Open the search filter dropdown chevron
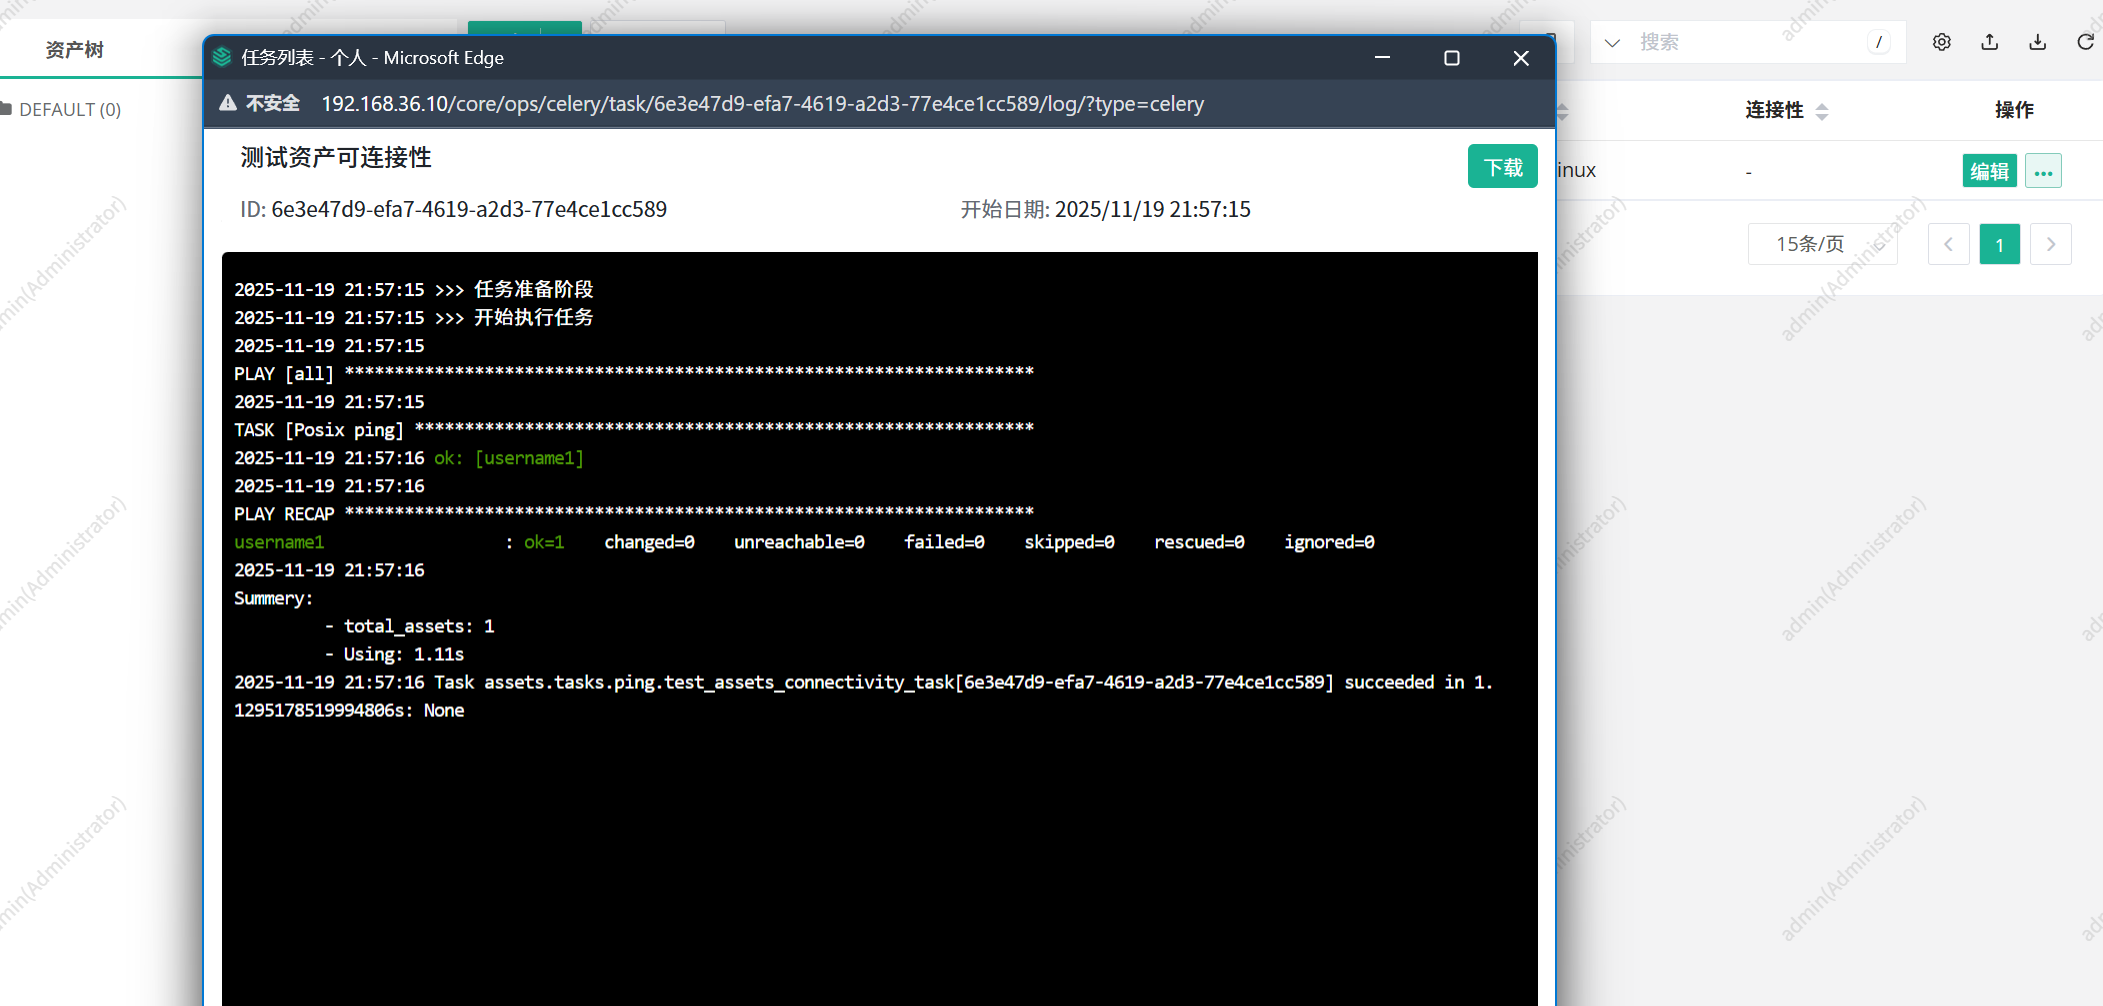The image size is (2103, 1006). click(1611, 42)
